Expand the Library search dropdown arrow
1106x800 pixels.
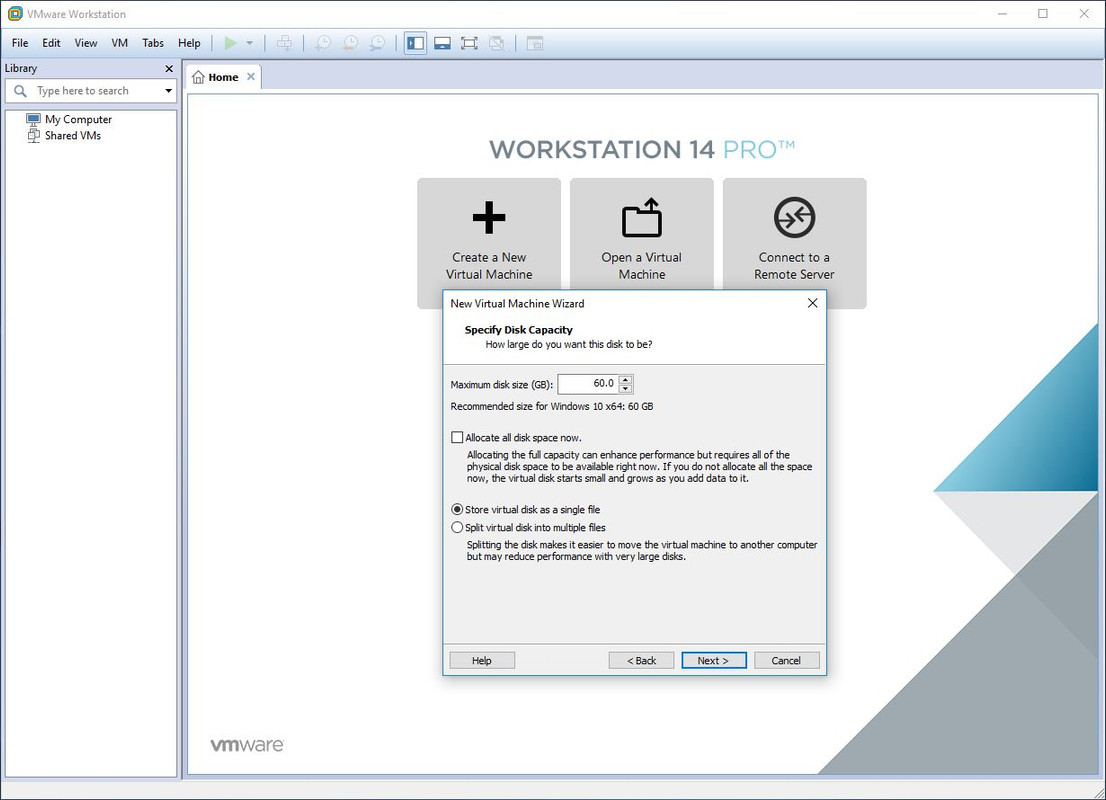[168, 90]
